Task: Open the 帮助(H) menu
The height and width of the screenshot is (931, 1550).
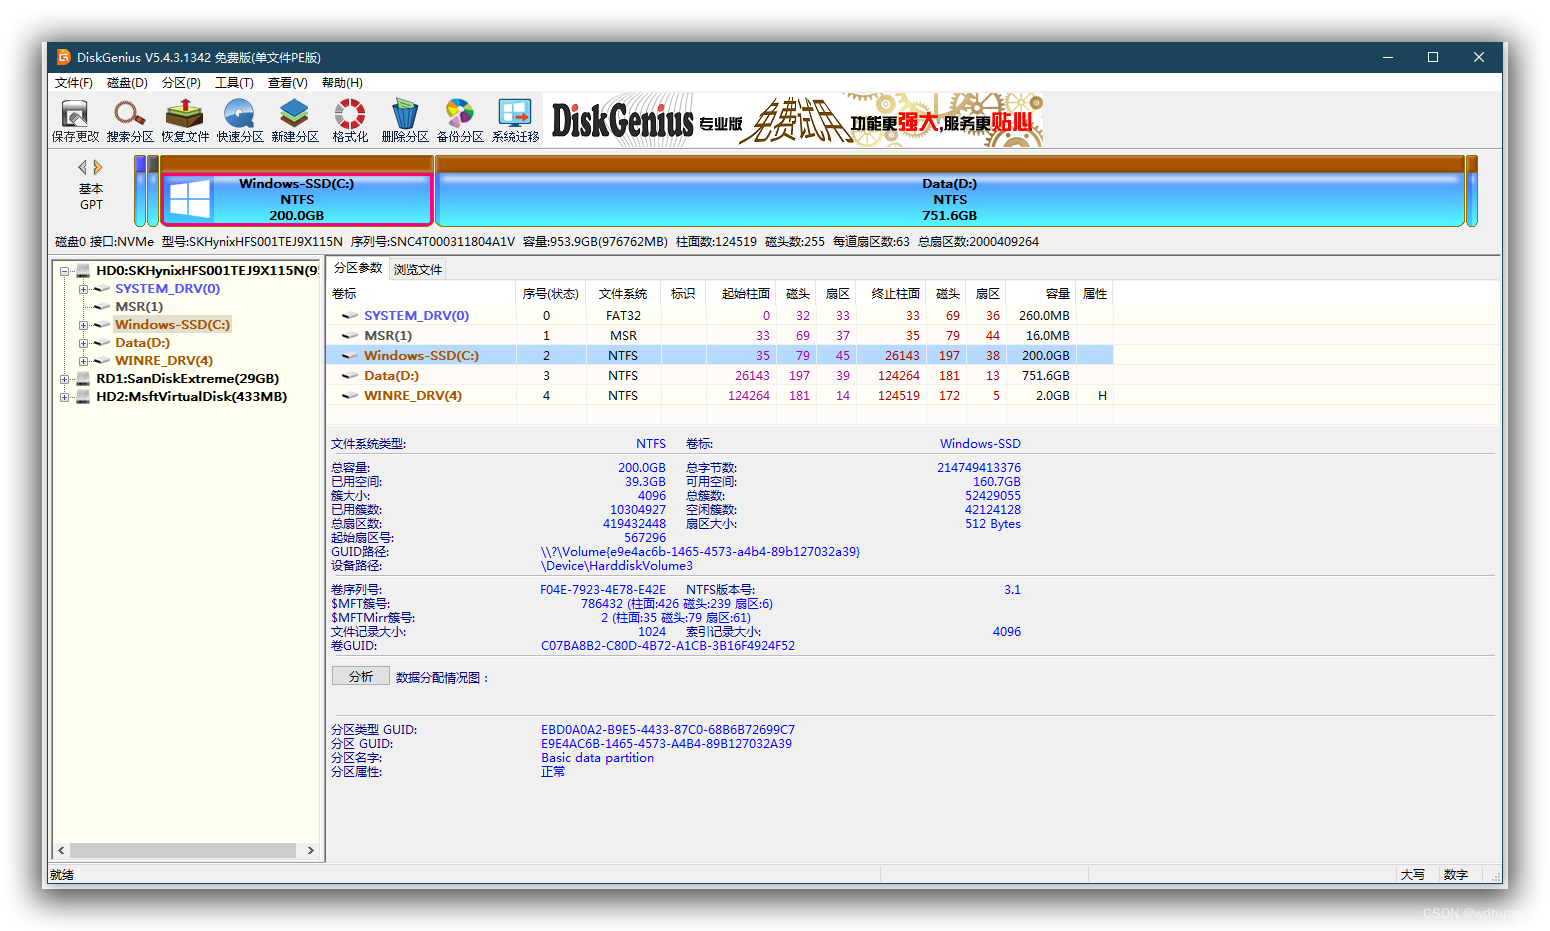Action: [342, 83]
